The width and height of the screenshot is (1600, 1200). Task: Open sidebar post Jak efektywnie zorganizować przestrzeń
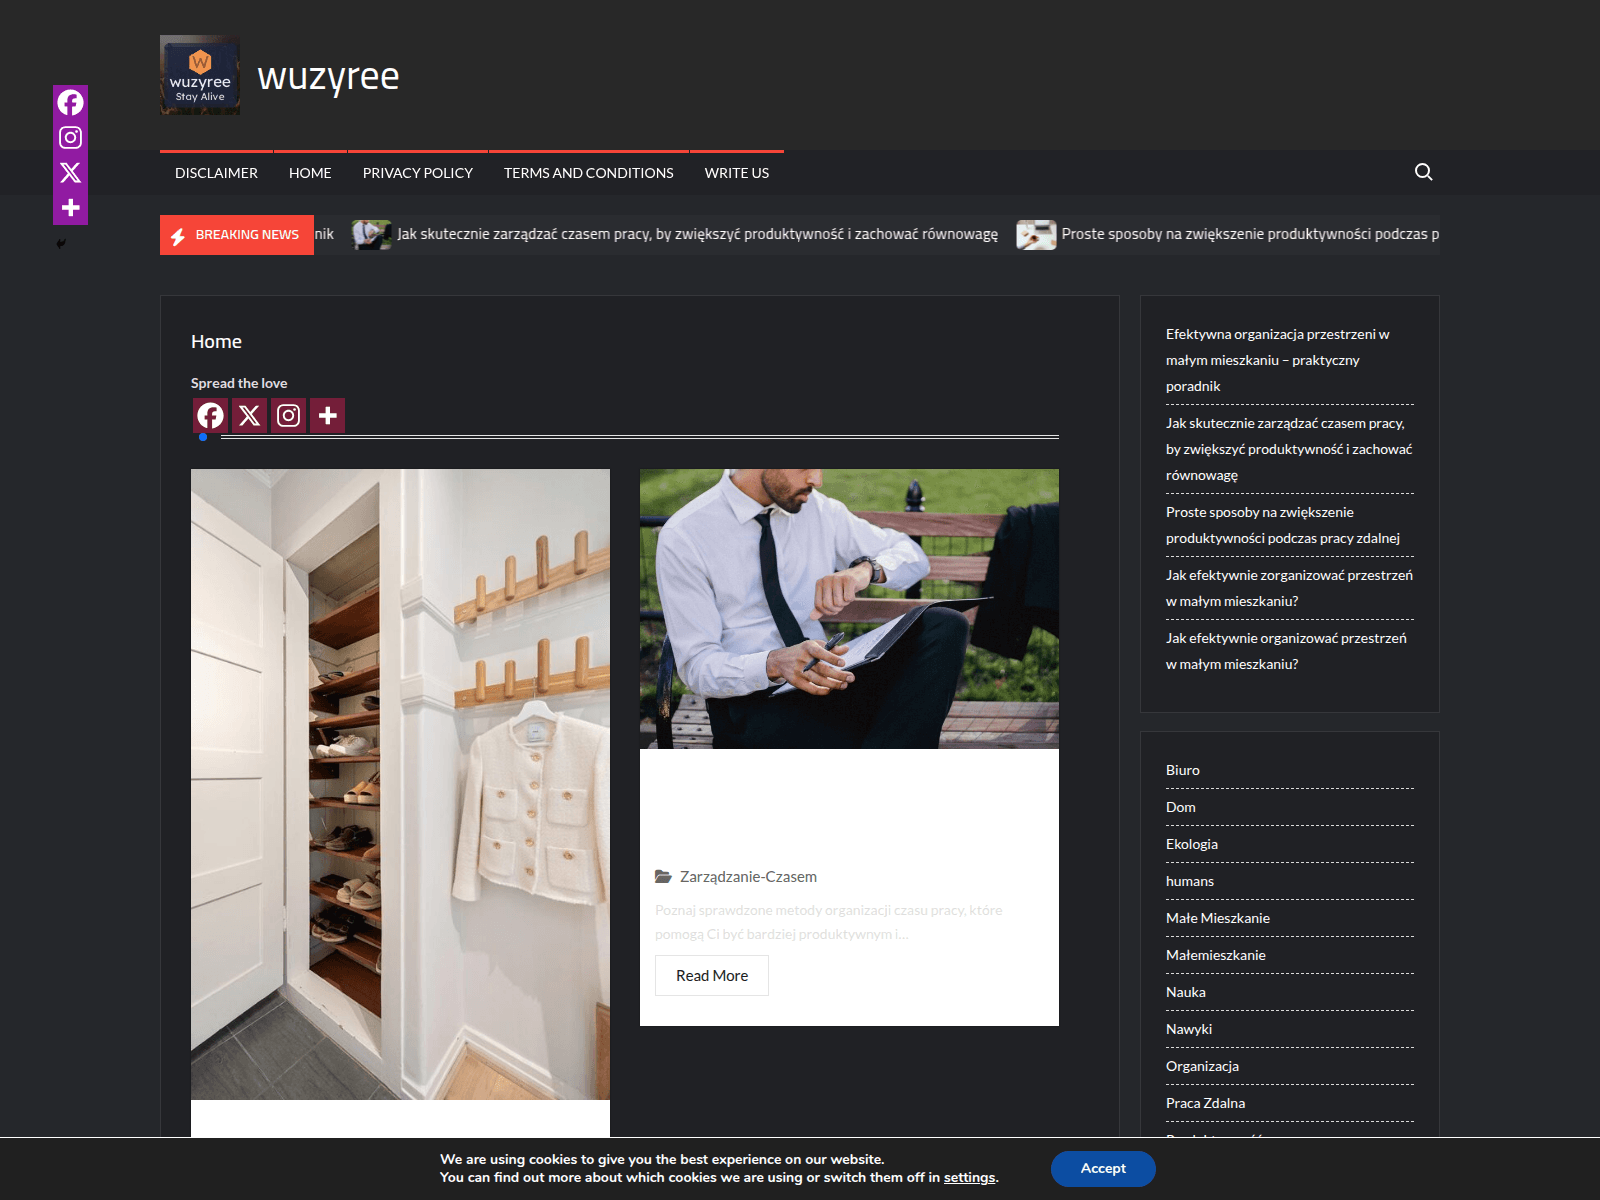tap(1289, 588)
